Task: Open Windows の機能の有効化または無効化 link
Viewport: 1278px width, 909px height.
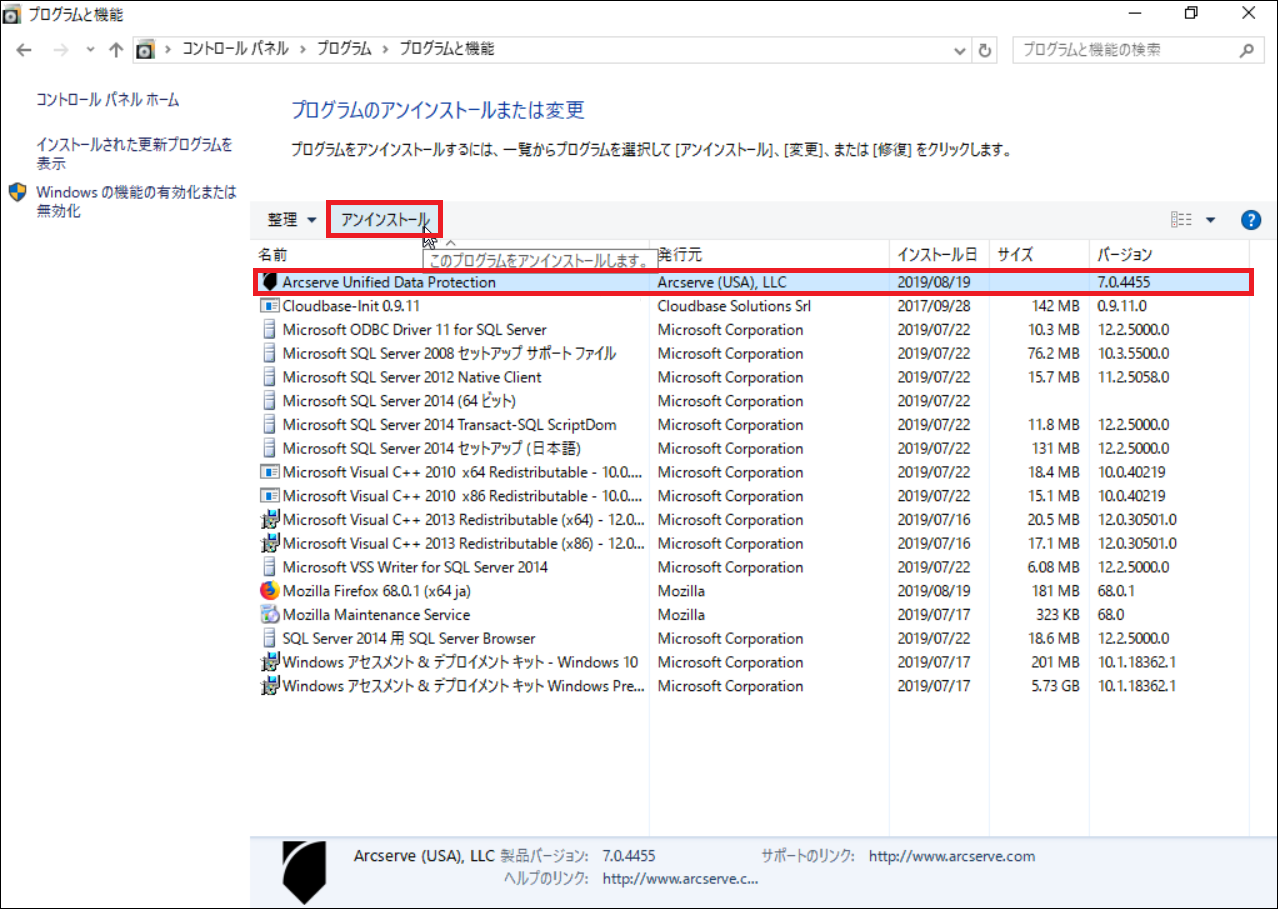Action: pyautogui.click(x=136, y=202)
